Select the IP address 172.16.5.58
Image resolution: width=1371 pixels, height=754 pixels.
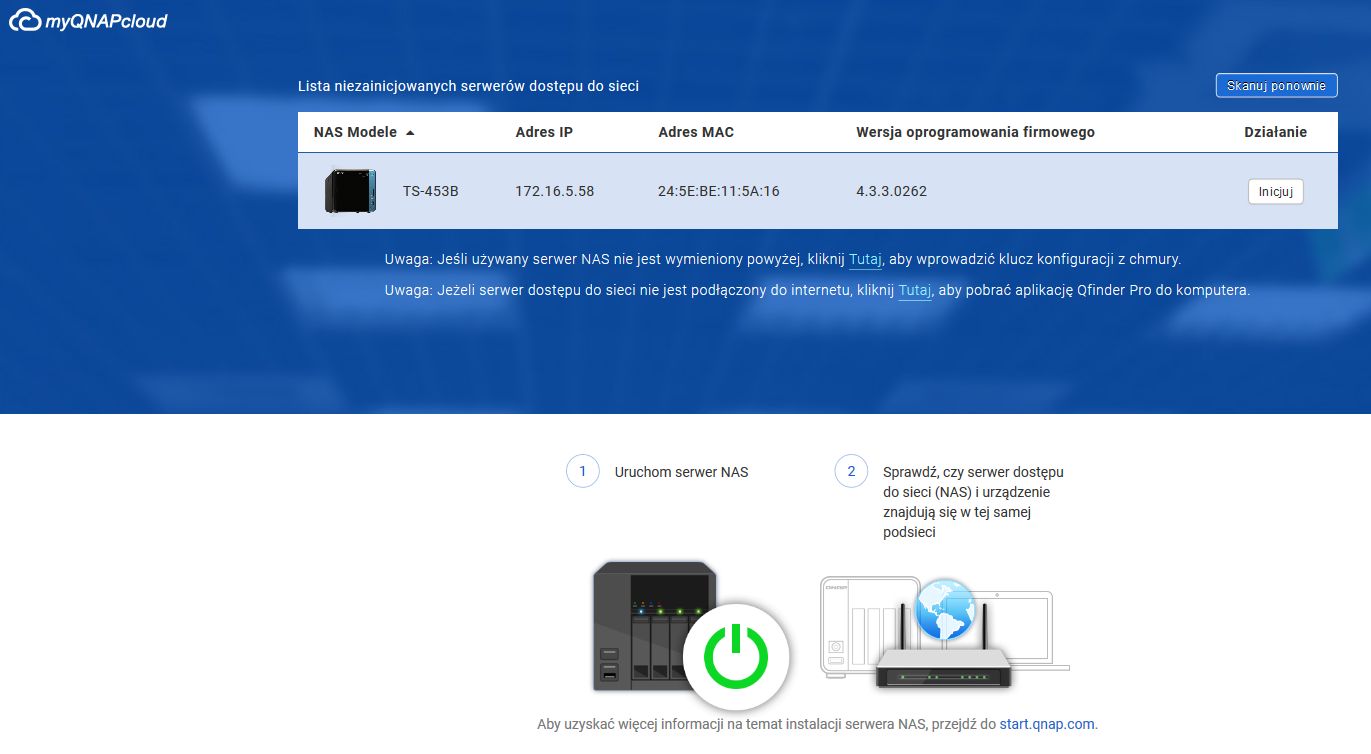555,191
